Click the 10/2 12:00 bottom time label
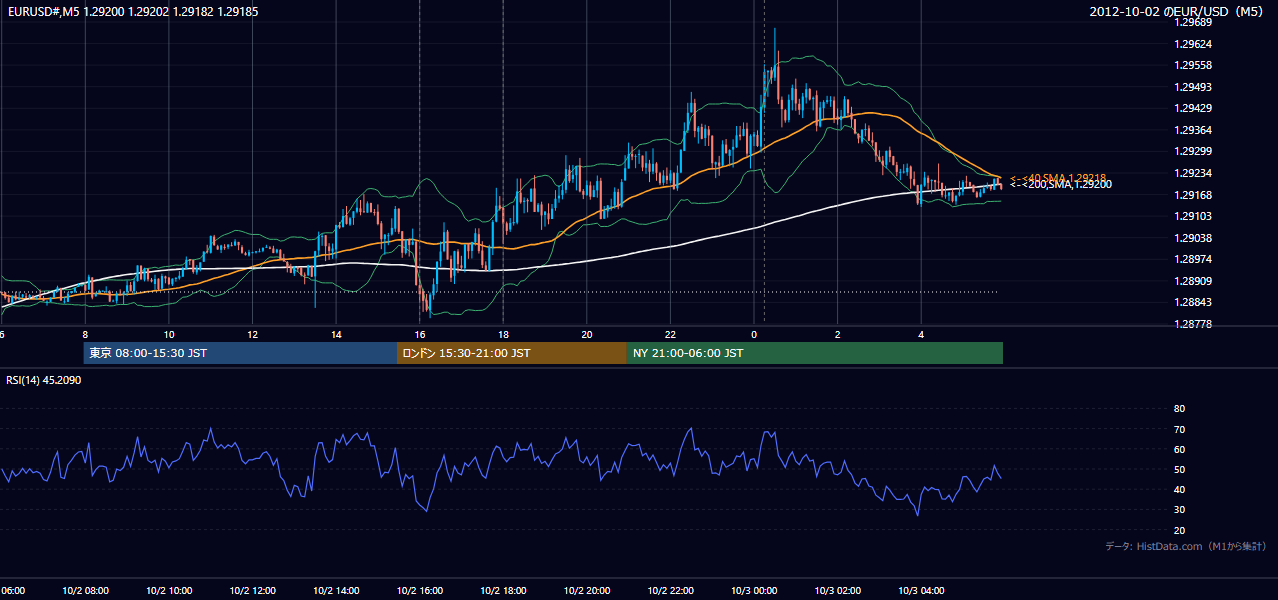1278x600 pixels. tap(253, 591)
